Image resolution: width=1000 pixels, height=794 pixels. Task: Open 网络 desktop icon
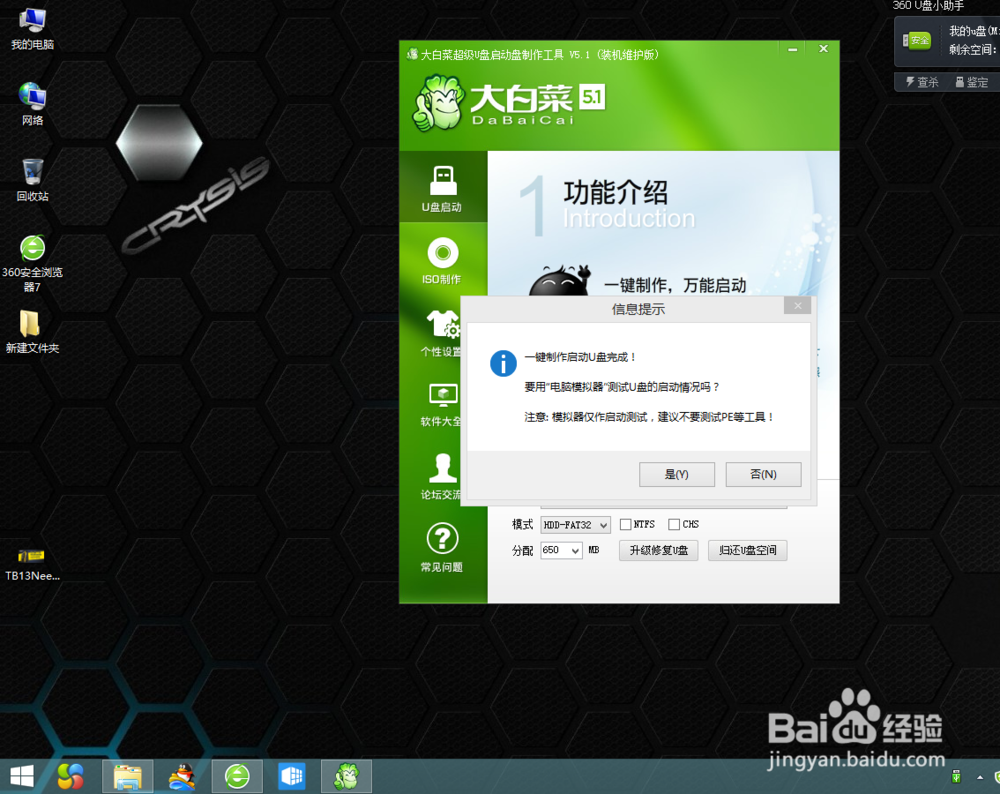32,105
